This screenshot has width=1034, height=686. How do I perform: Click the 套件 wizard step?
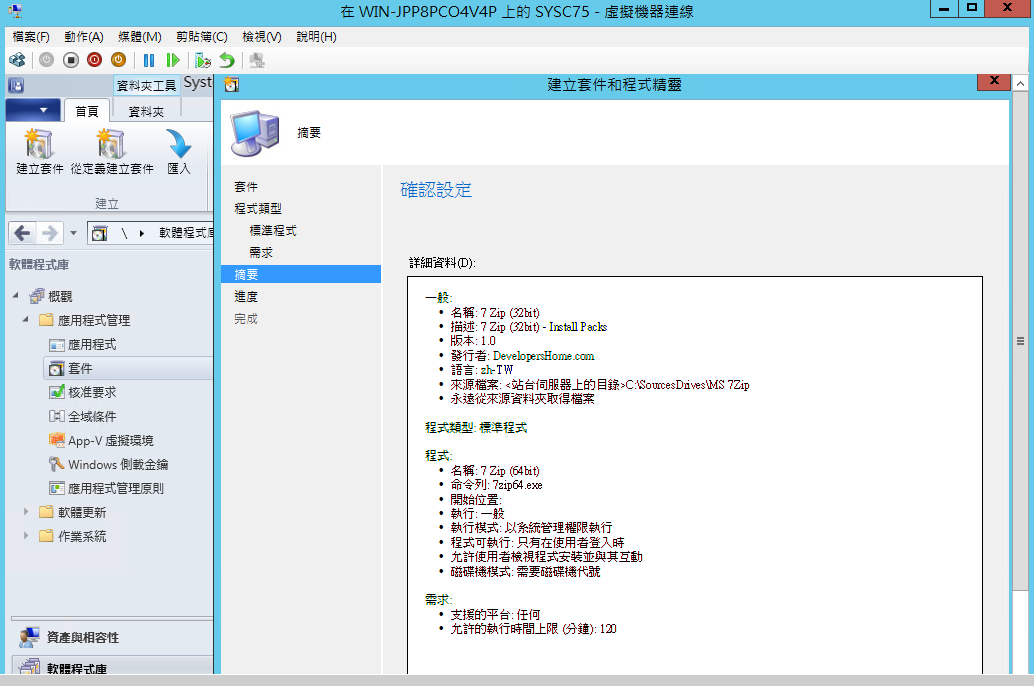click(x=245, y=187)
